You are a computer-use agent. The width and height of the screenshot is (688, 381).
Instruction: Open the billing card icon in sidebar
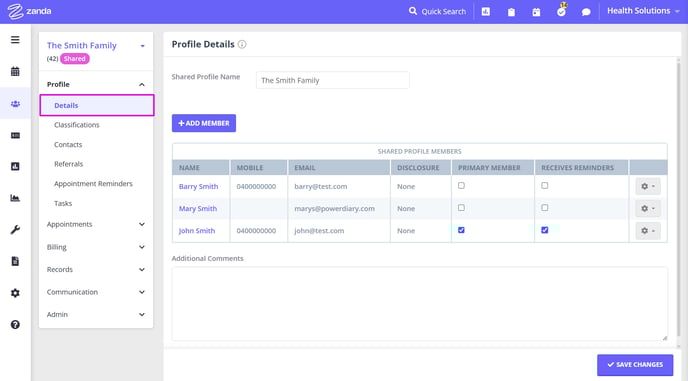(15, 135)
